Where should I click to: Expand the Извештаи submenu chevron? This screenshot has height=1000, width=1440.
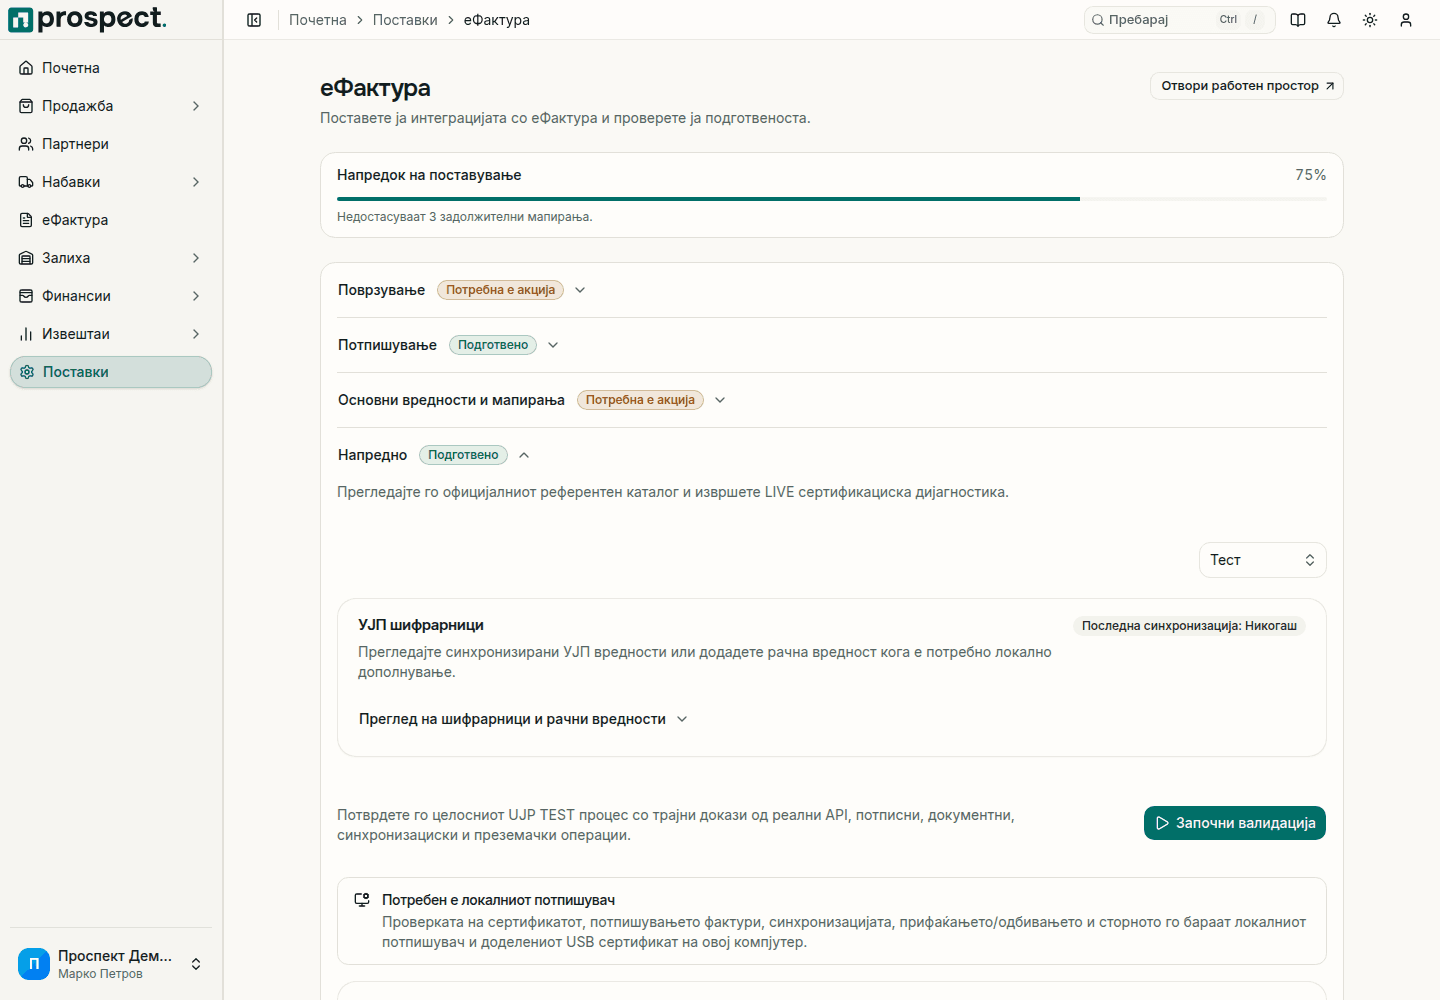(196, 334)
